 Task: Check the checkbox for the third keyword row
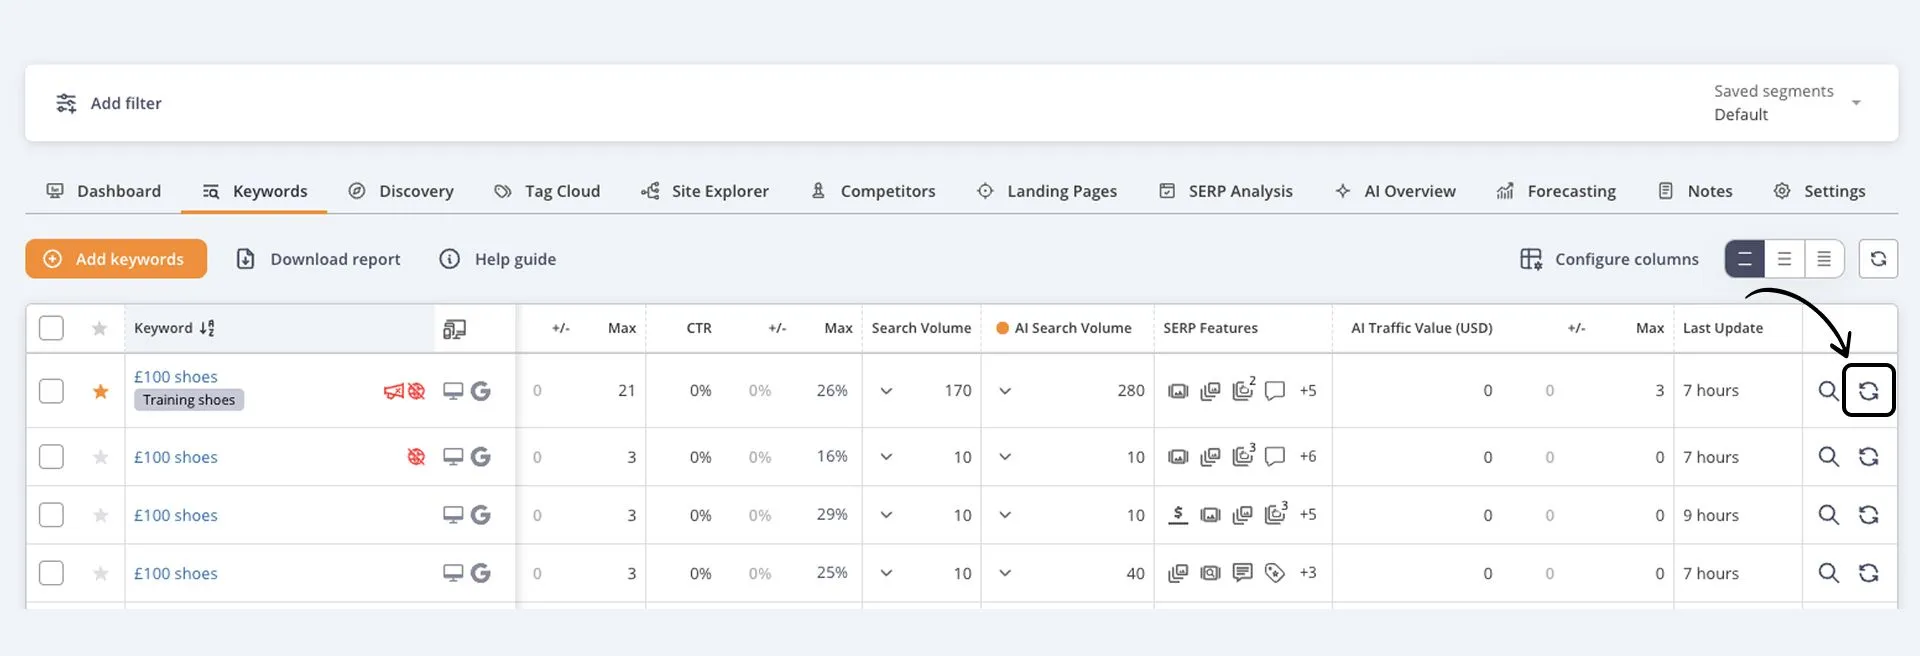(51, 515)
